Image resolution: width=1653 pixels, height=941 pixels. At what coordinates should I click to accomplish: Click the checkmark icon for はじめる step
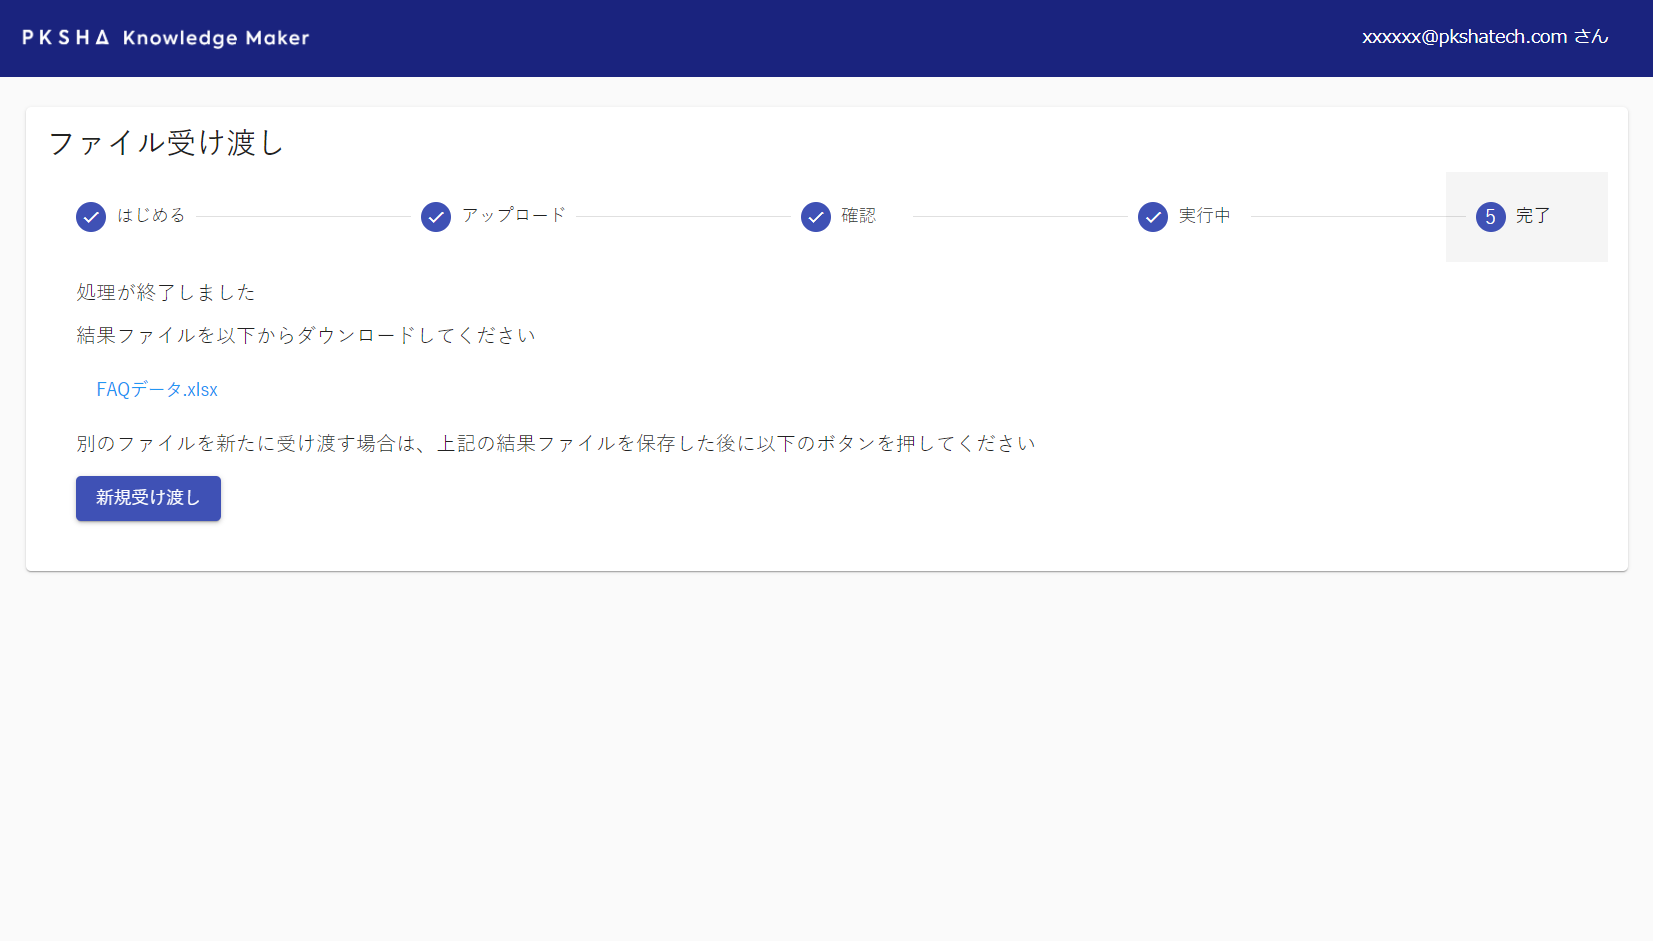91,217
